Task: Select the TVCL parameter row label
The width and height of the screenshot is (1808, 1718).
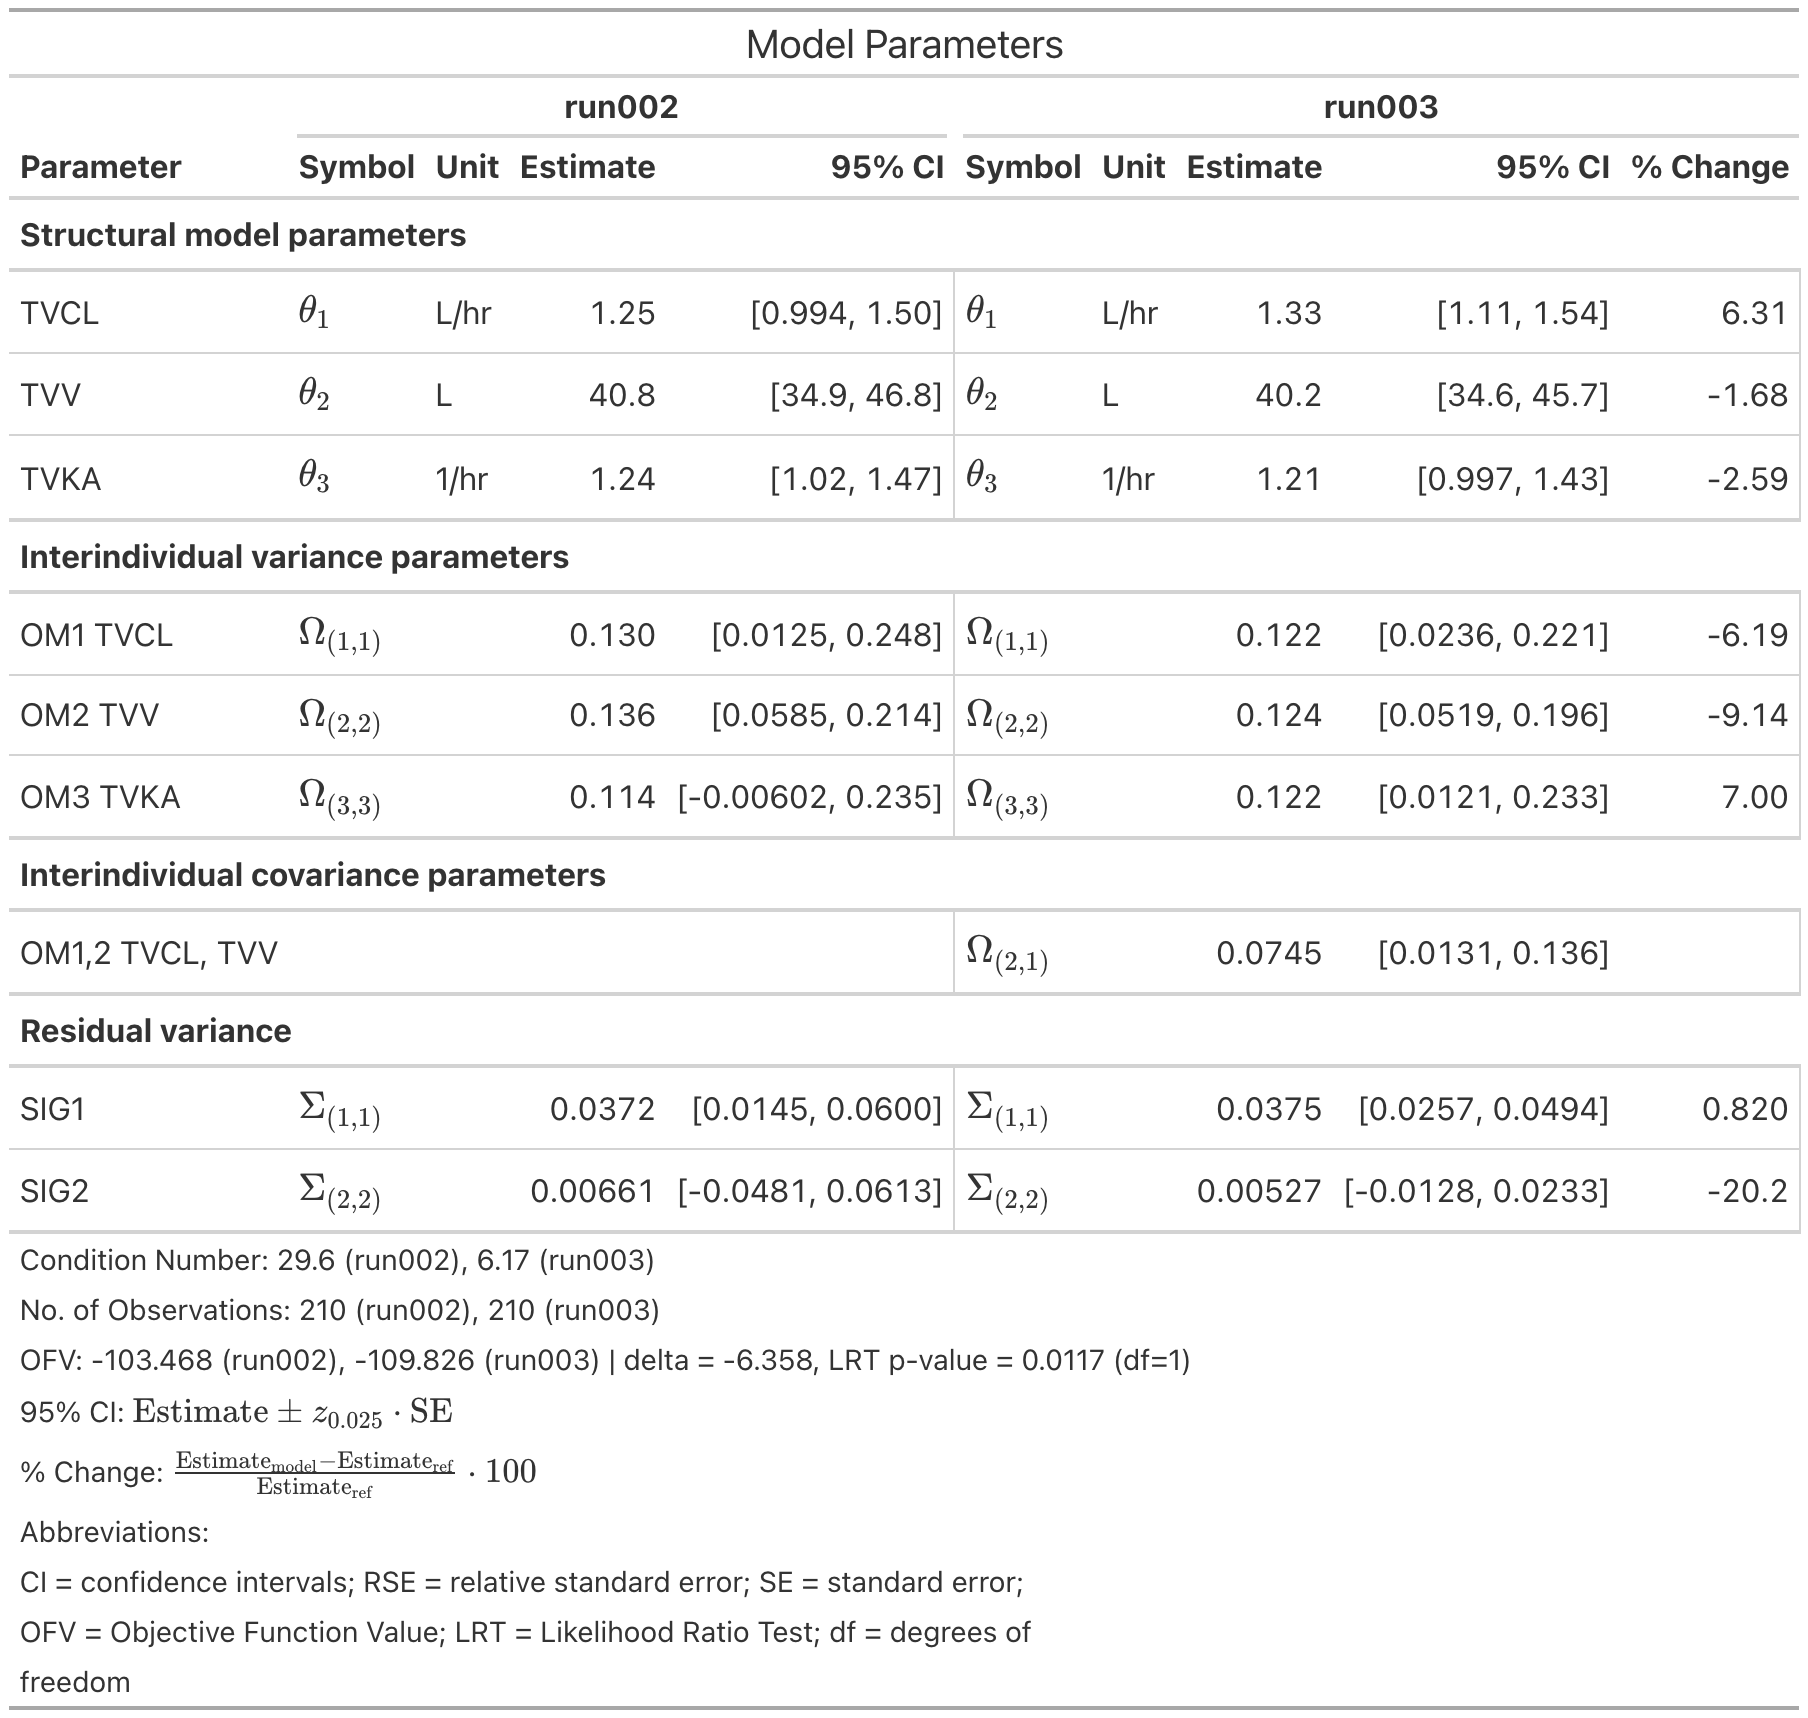Action: pyautogui.click(x=59, y=314)
